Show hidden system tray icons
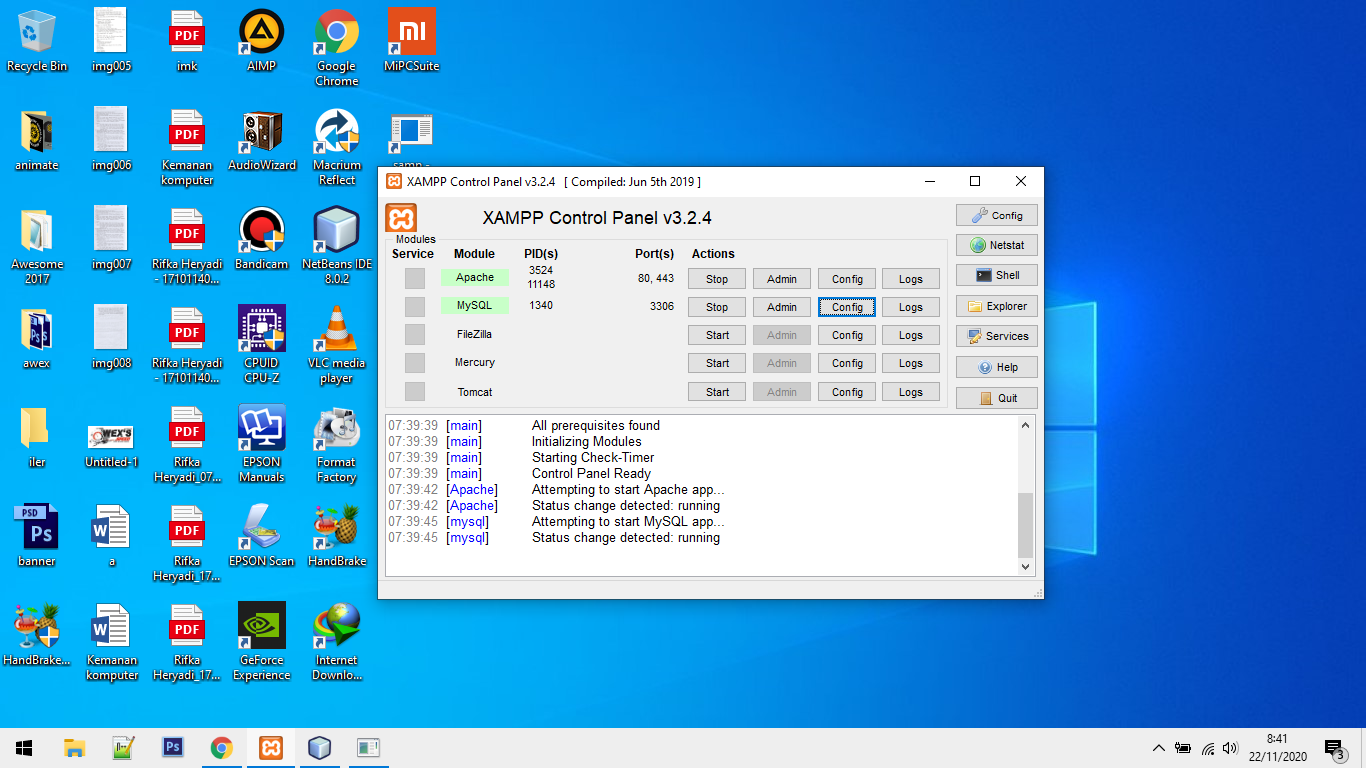This screenshot has width=1366, height=768. point(1158,748)
